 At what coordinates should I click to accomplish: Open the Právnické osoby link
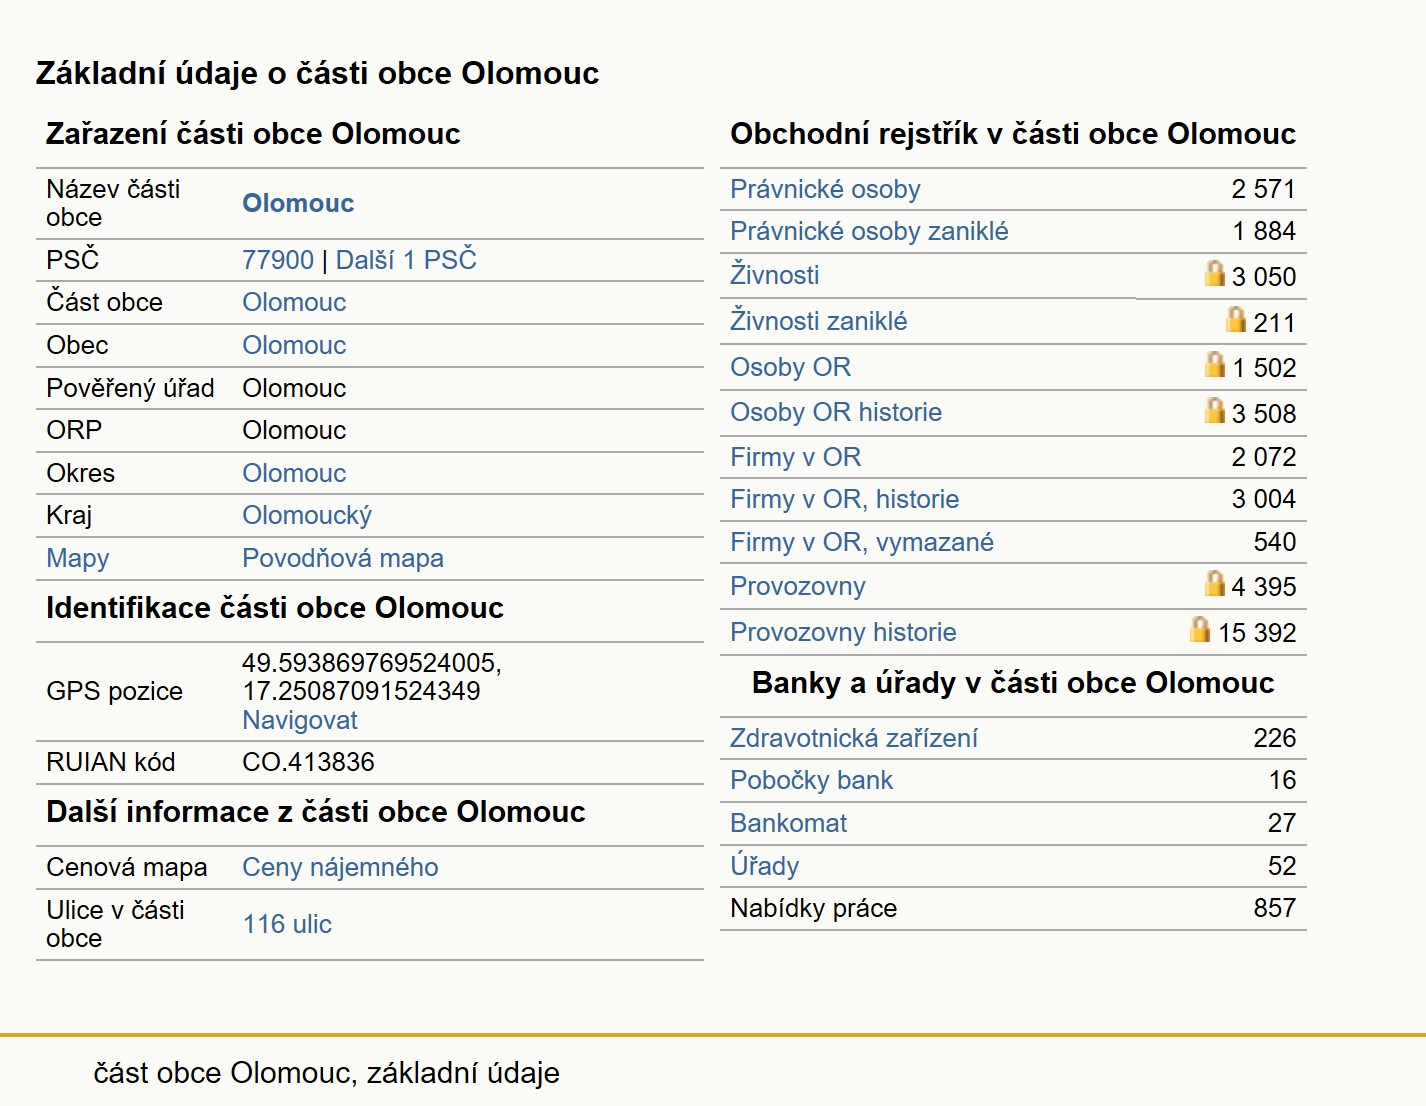825,189
